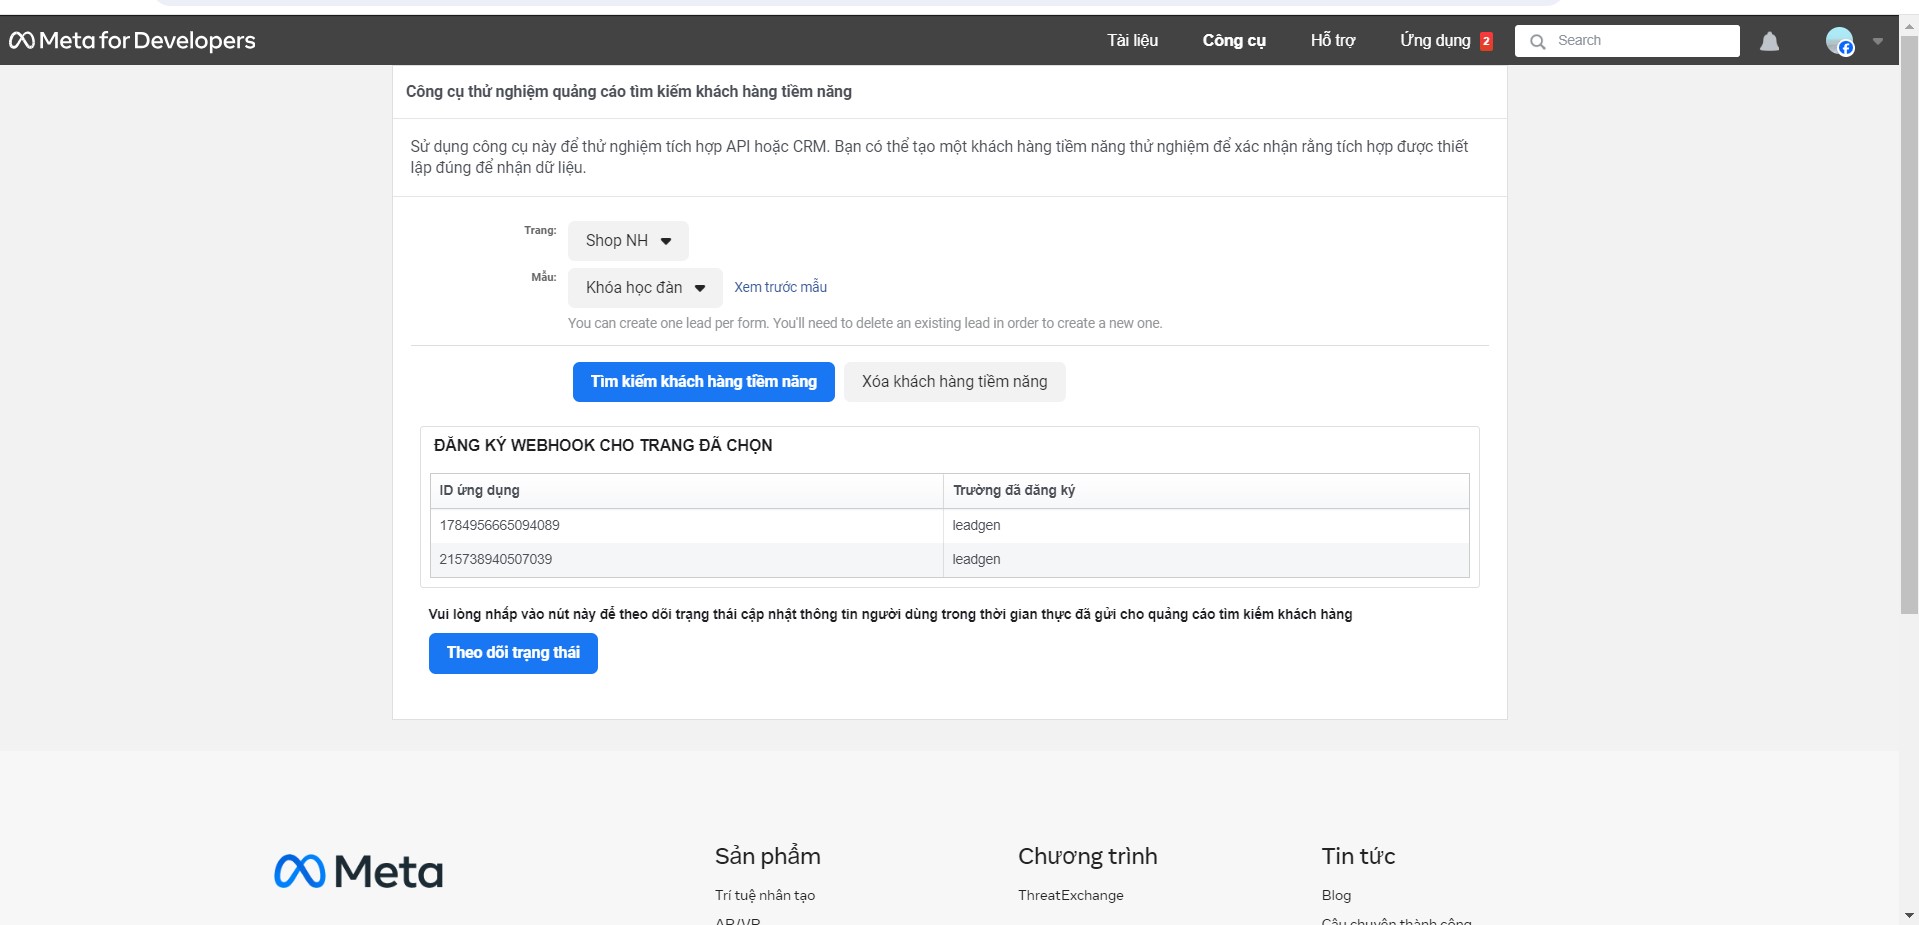Screen dimensions: 1919x925
Task: Click the footer Meta logo
Action: pos(358,871)
